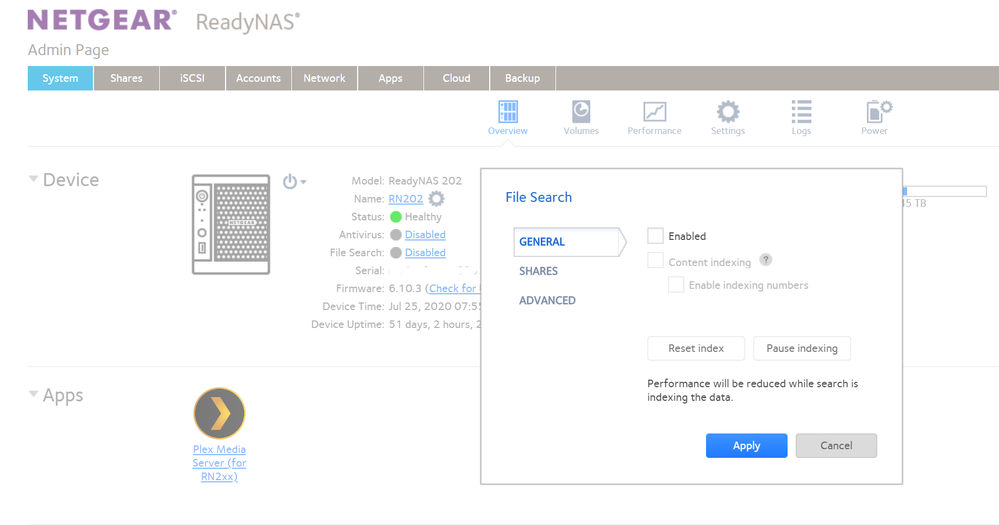The width and height of the screenshot is (999, 525).
Task: Click the Content indexing help question mark
Action: [766, 260]
